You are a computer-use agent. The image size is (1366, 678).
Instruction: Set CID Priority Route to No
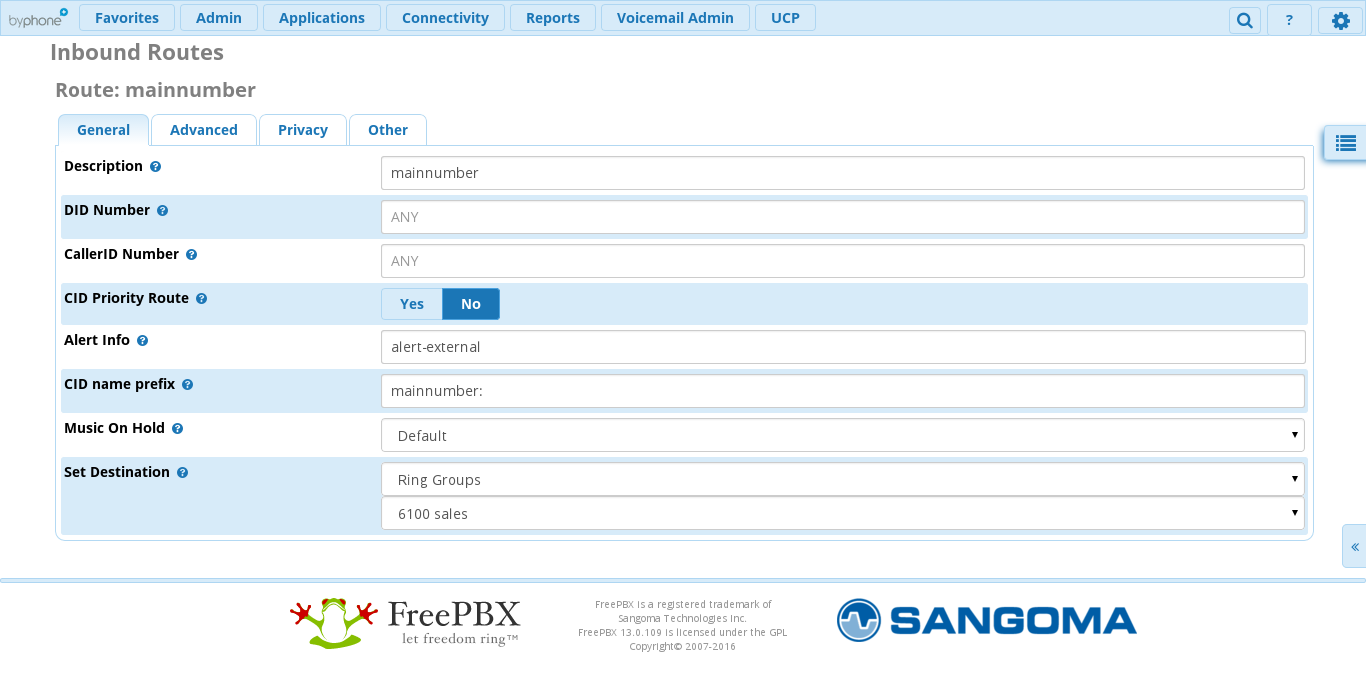pos(471,304)
